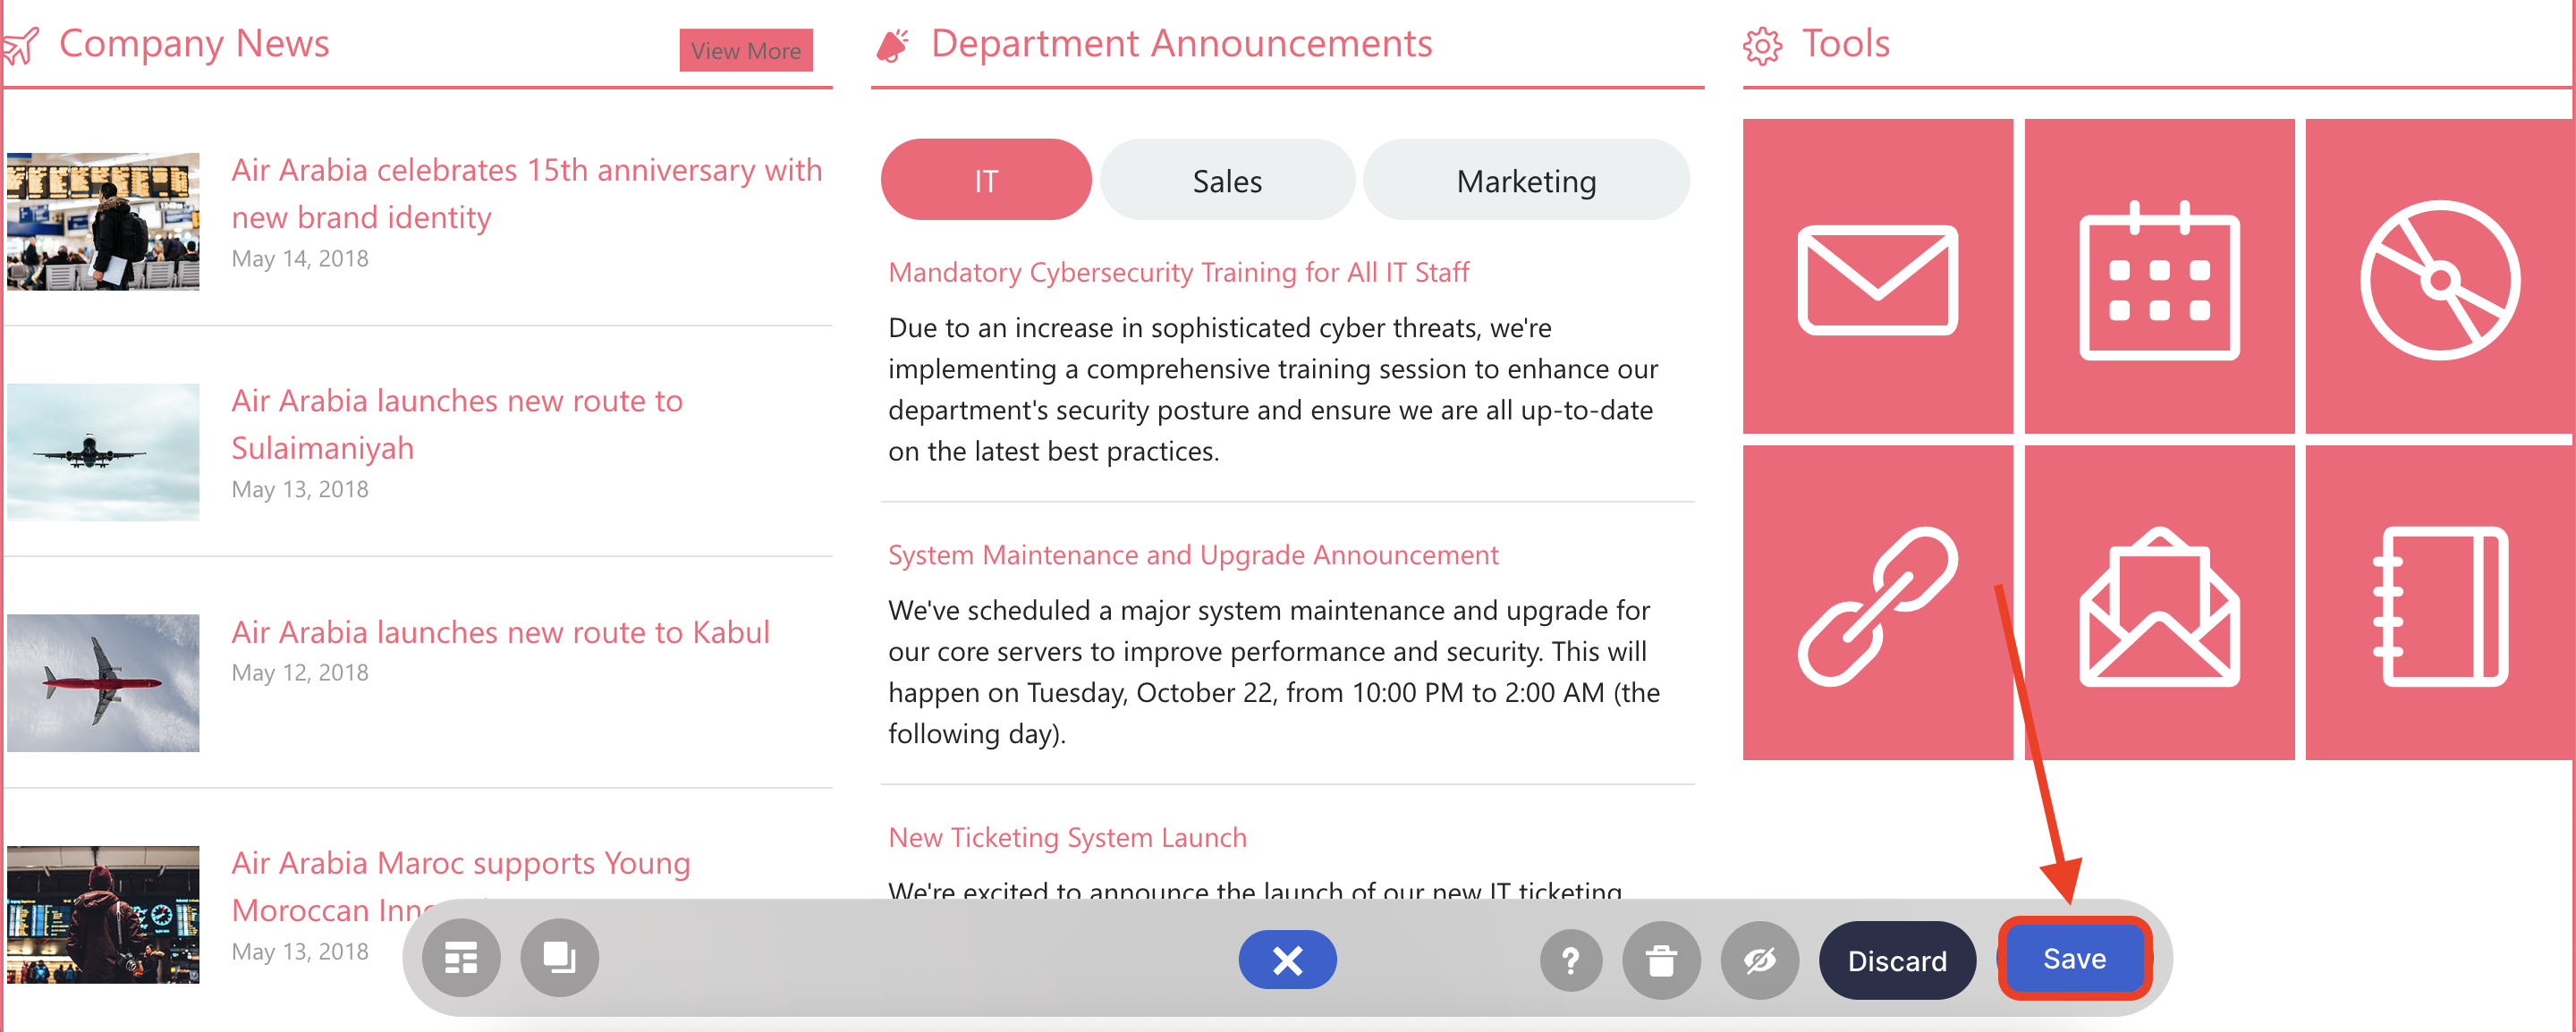
Task: Switch to the Marketing announcements tab
Action: click(x=1525, y=181)
